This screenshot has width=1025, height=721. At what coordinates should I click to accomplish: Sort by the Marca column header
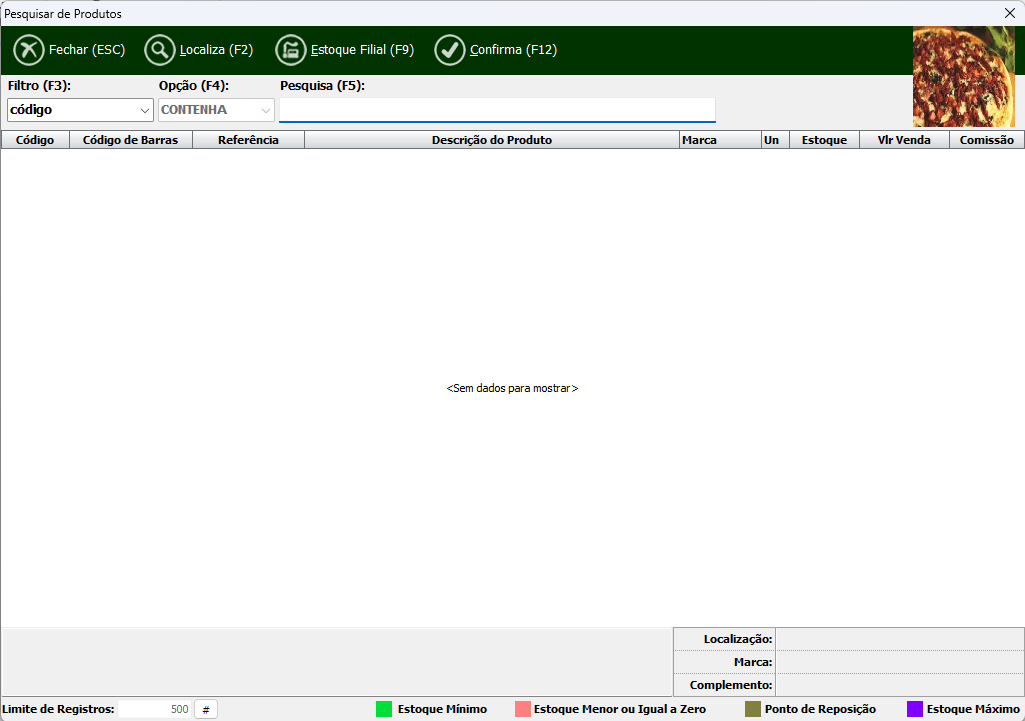point(699,140)
